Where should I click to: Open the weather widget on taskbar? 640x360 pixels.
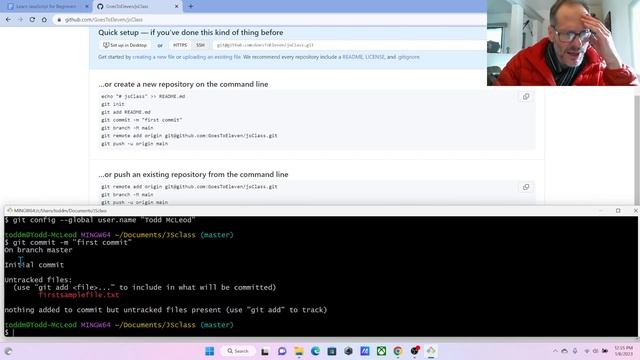(8, 351)
